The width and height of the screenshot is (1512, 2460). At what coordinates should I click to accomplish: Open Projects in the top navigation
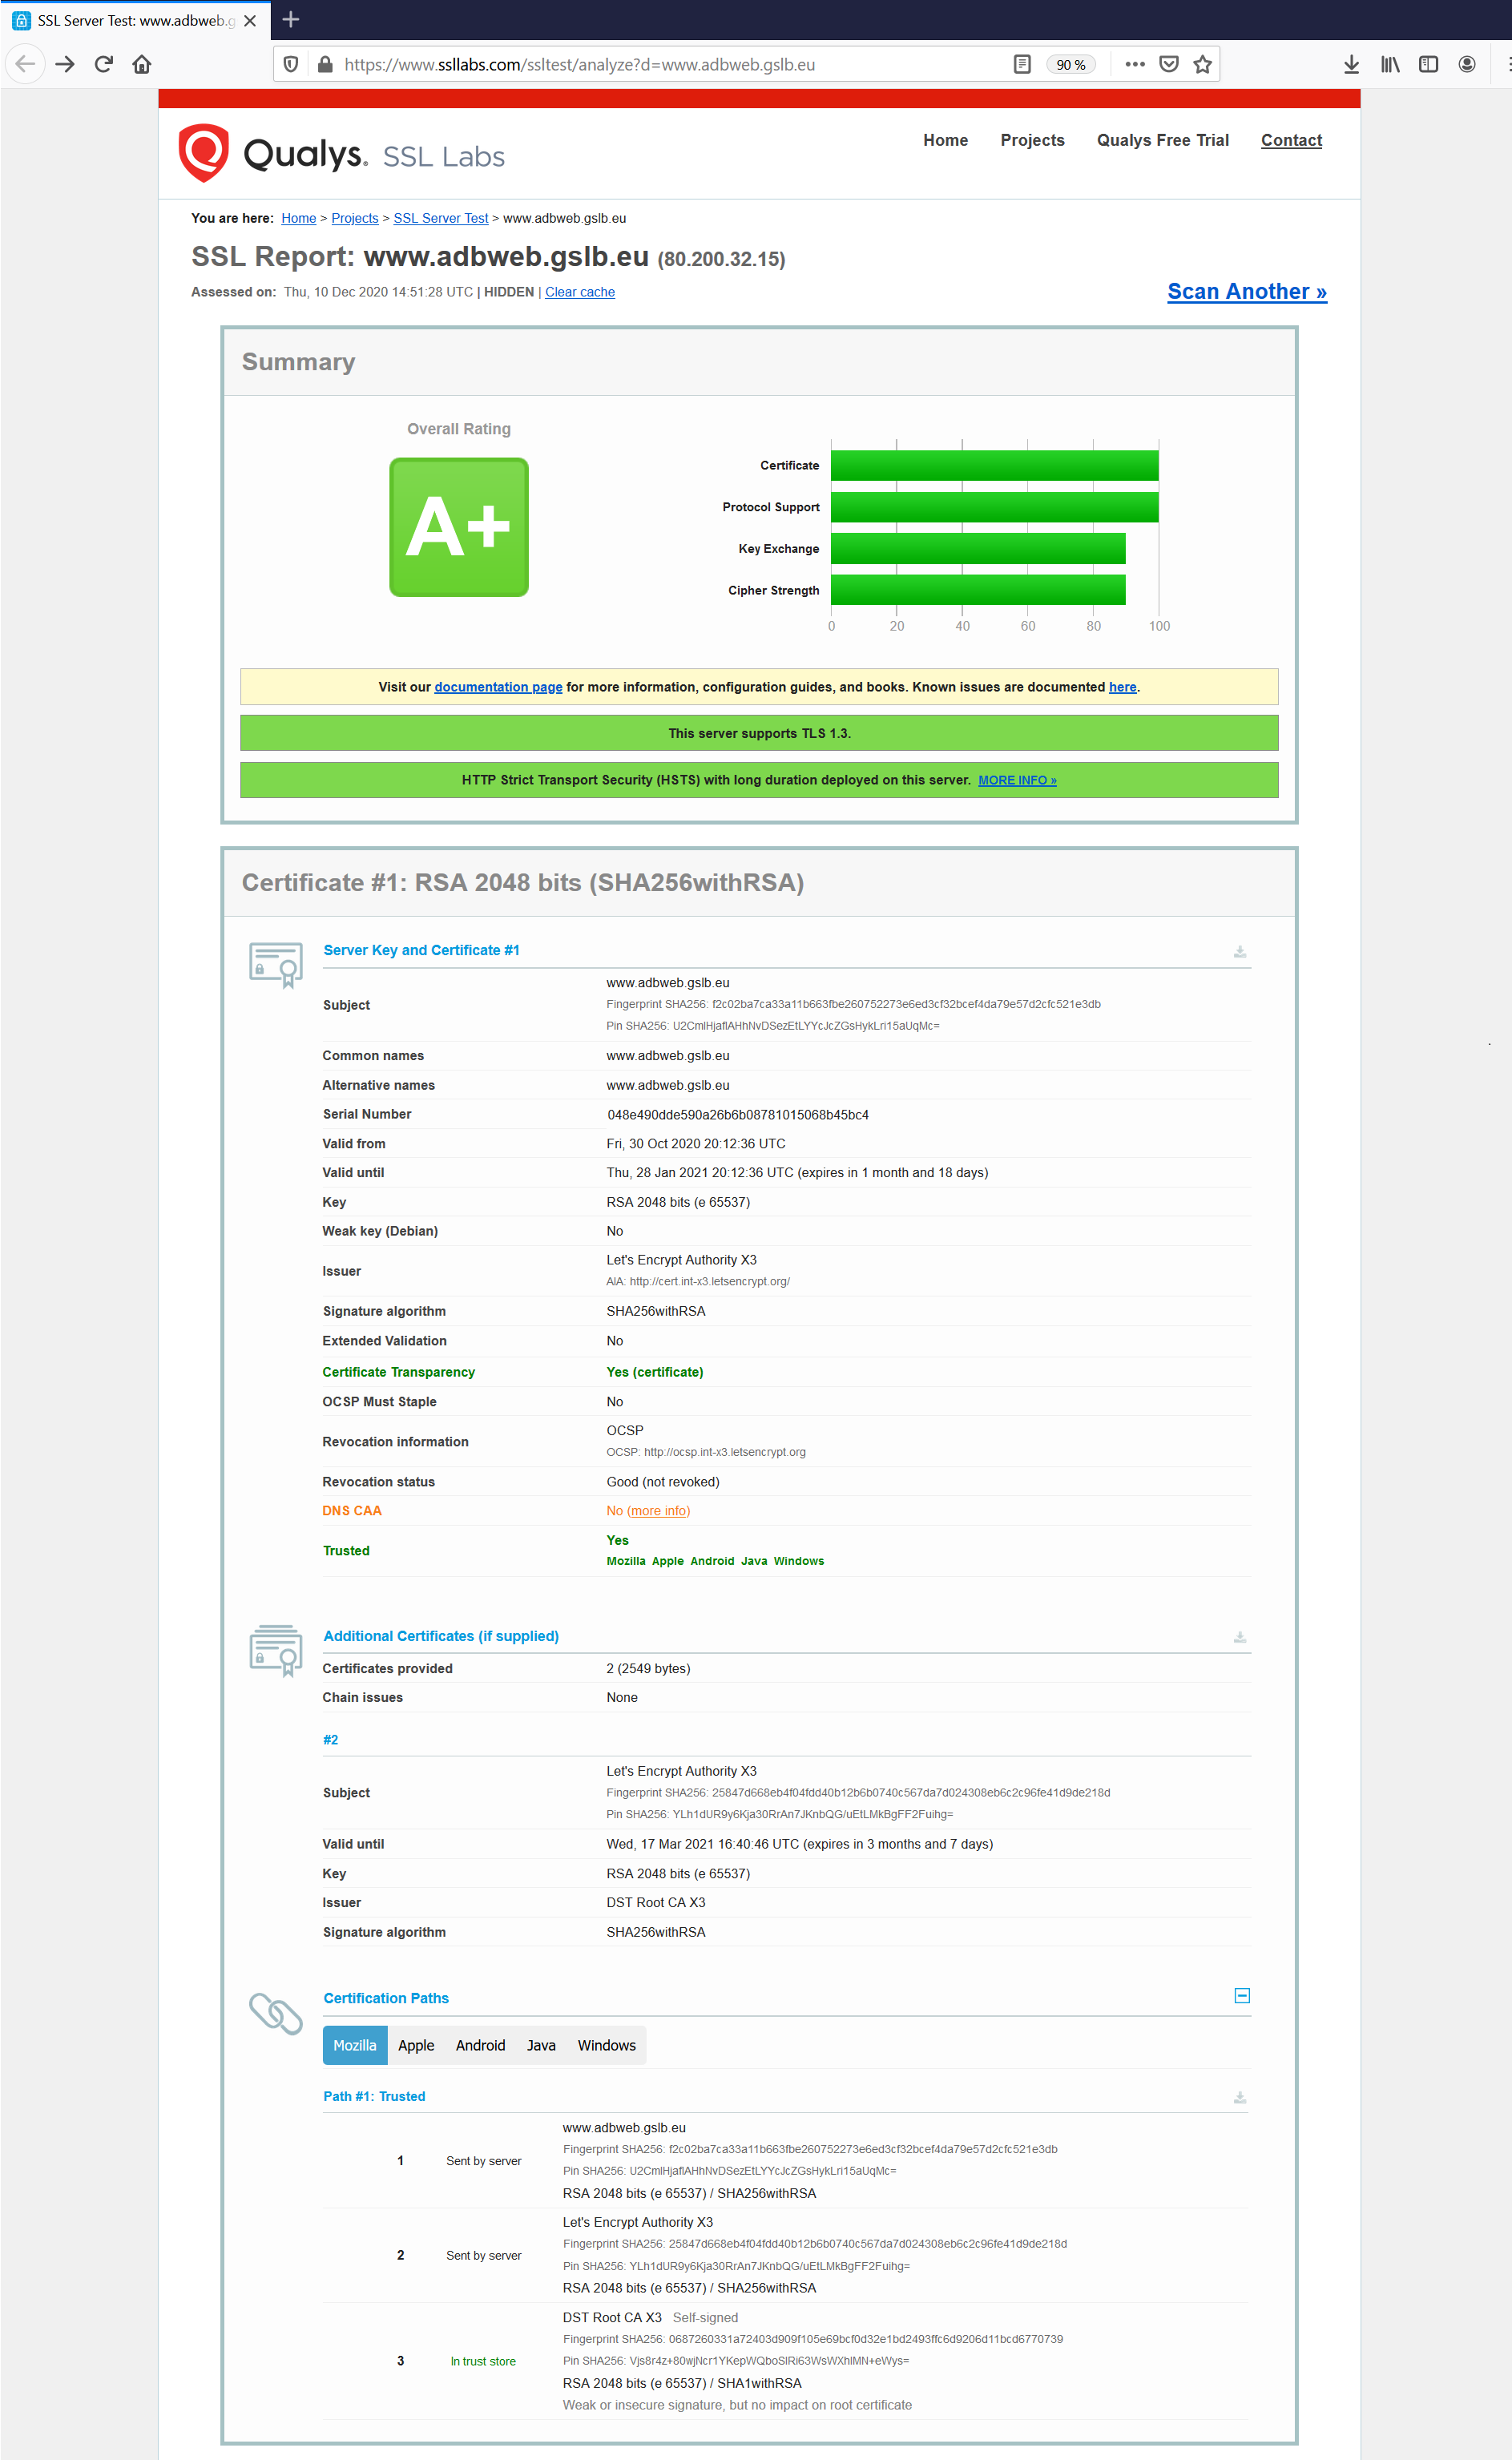pos(1032,140)
